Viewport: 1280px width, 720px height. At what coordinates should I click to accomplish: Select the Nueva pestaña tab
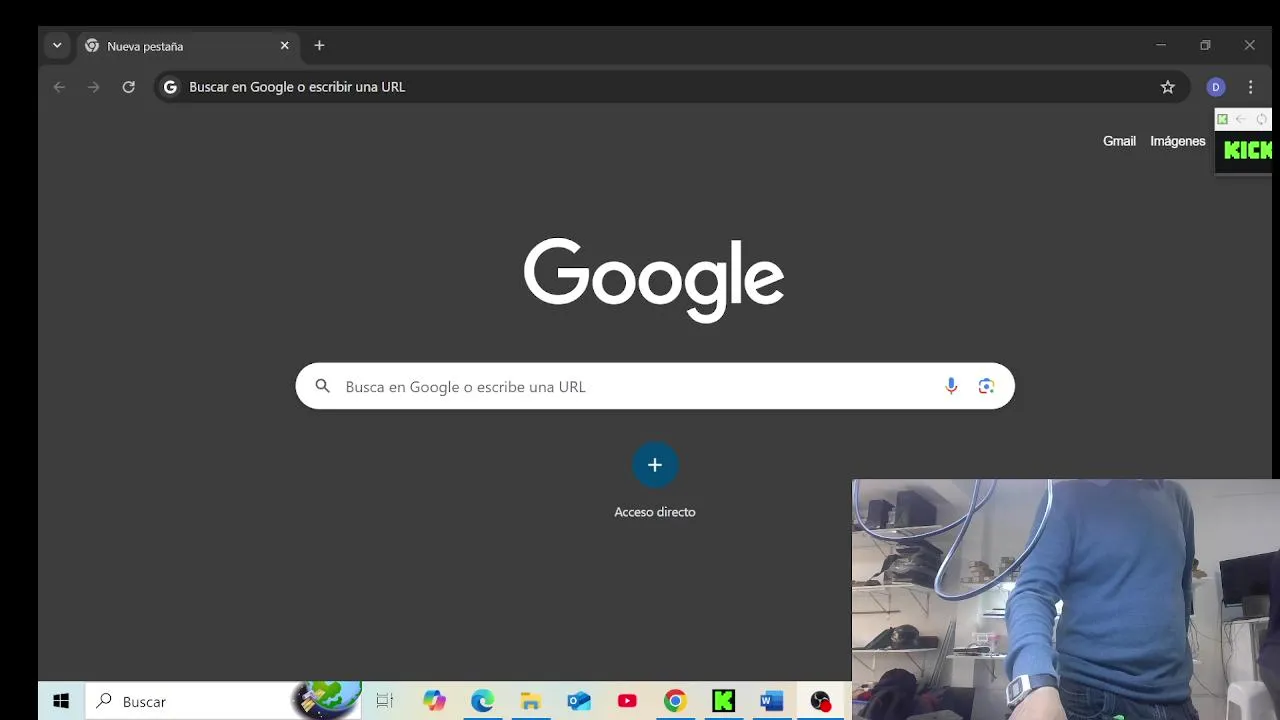click(x=187, y=46)
